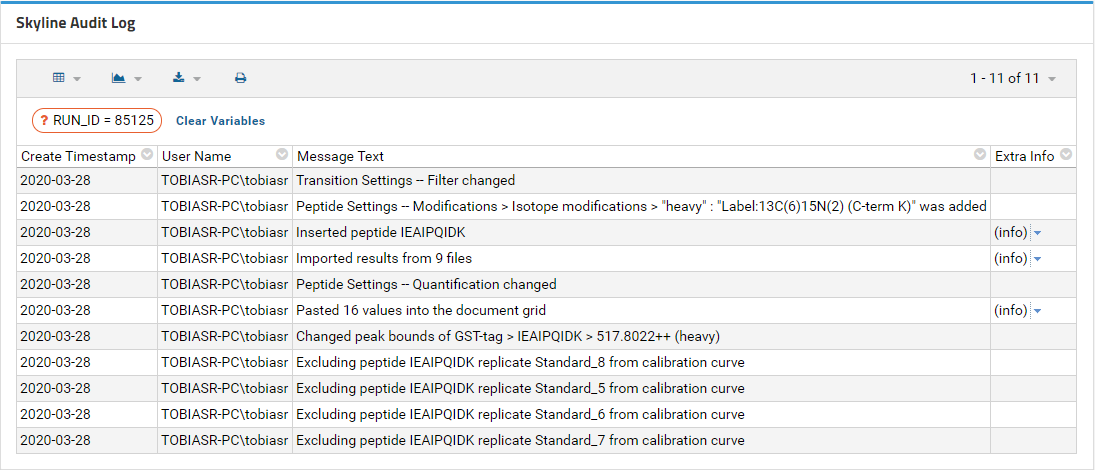Image resolution: width=1095 pixels, height=470 pixels.
Task: Open Create Timestamp column menu arrow
Action: tap(147, 155)
